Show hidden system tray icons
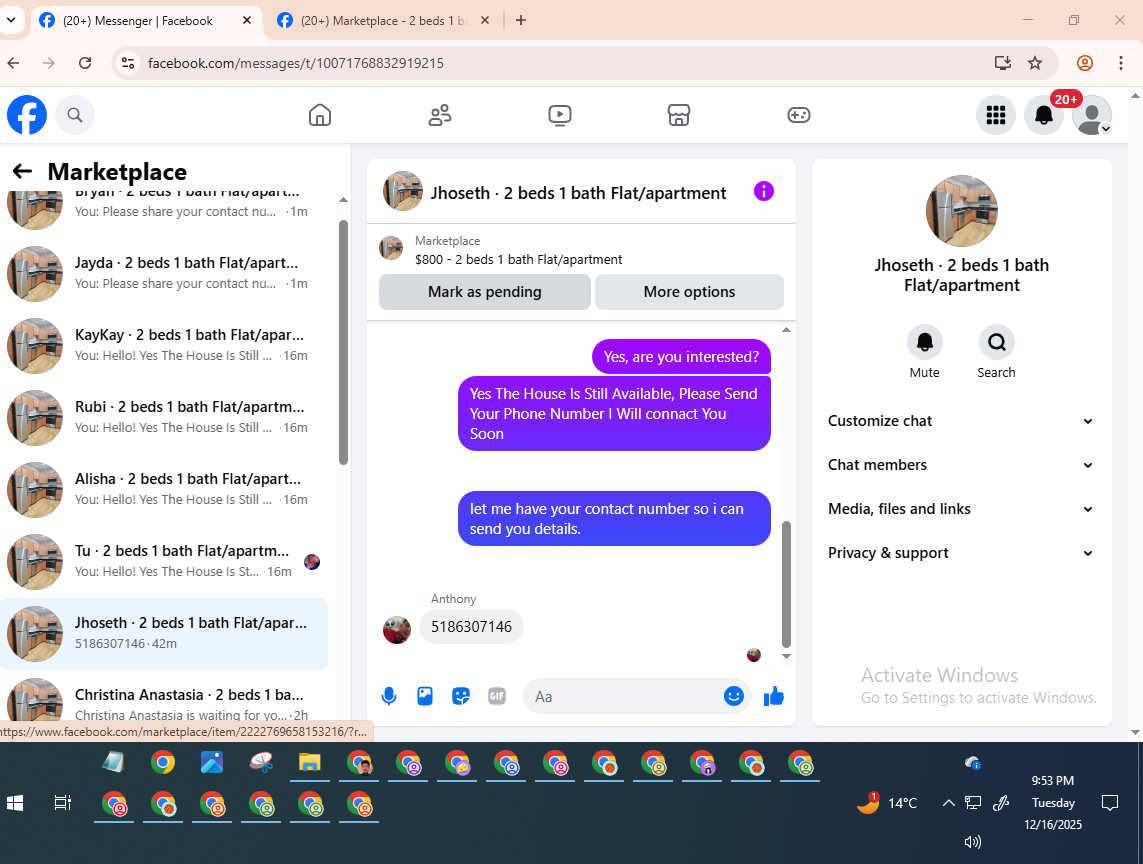1143x864 pixels. [948, 803]
